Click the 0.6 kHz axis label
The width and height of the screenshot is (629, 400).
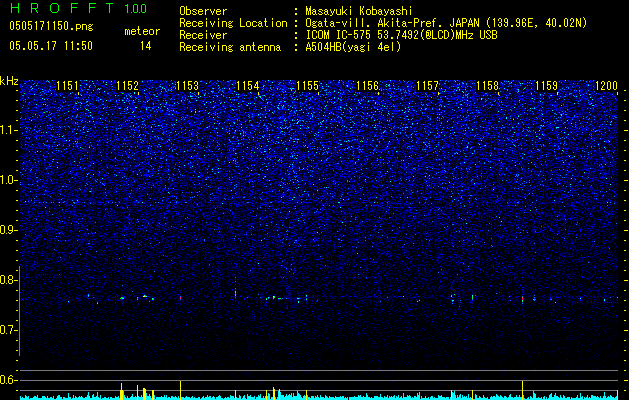[x=9, y=380]
